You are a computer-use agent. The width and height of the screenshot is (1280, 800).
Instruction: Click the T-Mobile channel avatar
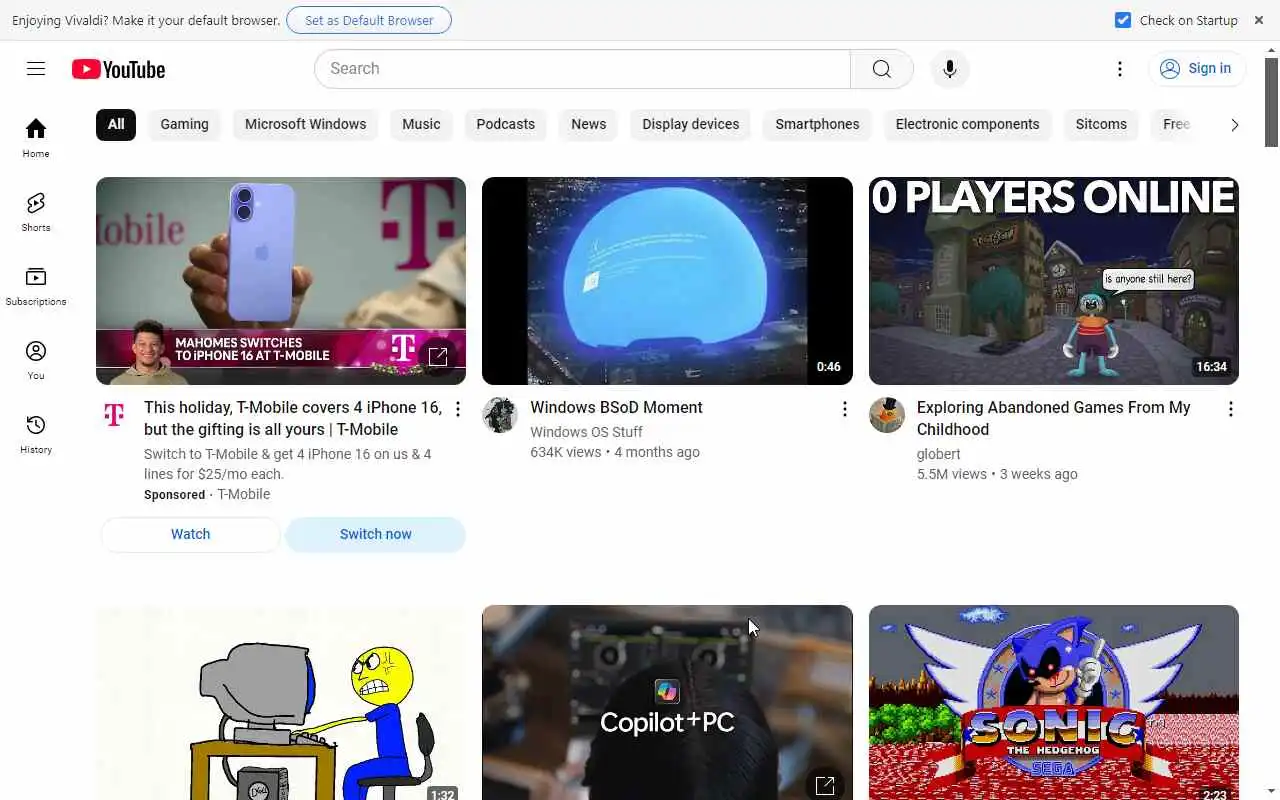click(x=114, y=415)
